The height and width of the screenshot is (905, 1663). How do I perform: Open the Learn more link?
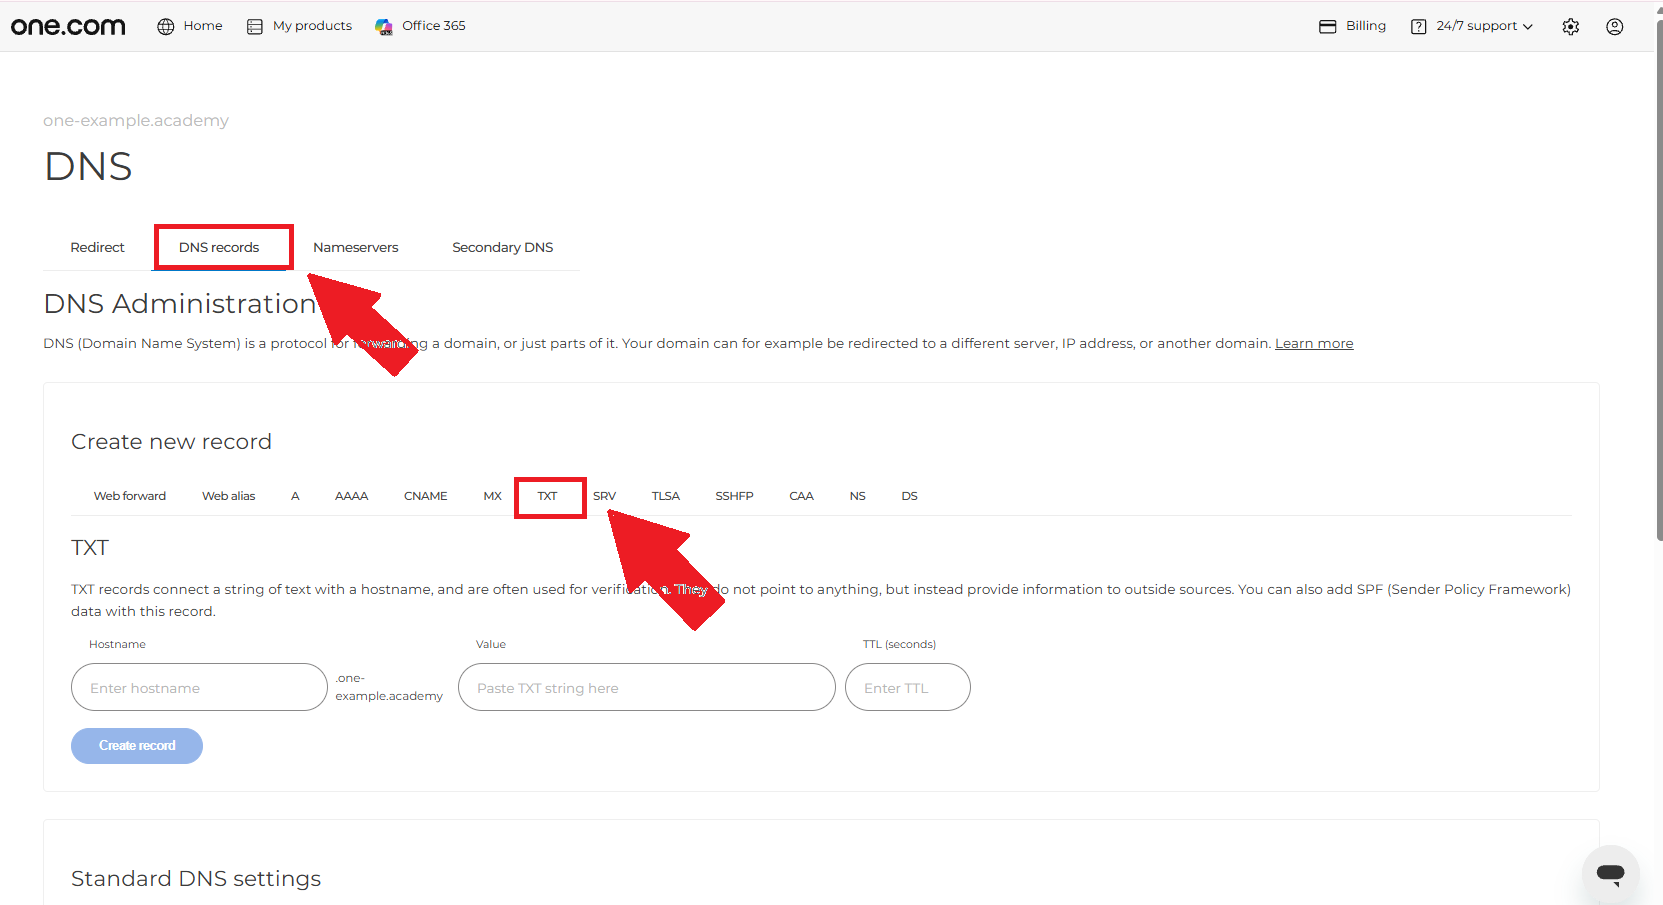click(x=1314, y=343)
